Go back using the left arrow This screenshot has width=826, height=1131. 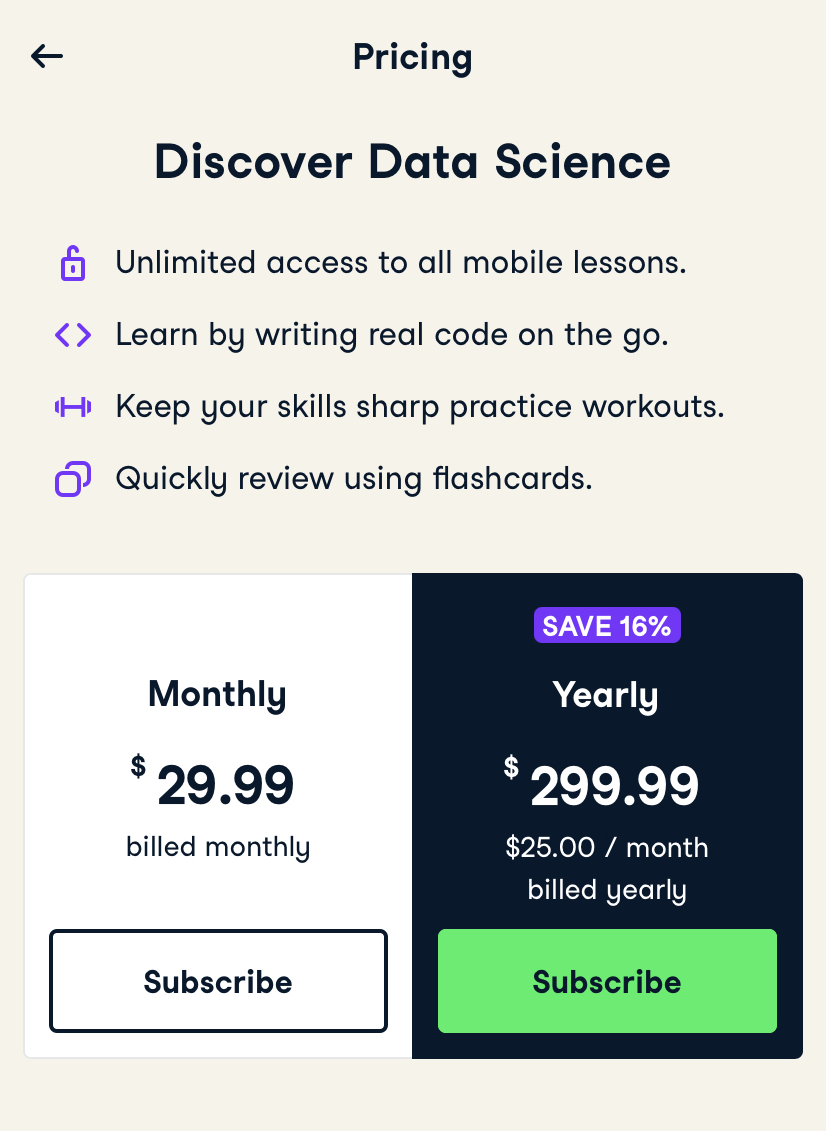(x=47, y=57)
